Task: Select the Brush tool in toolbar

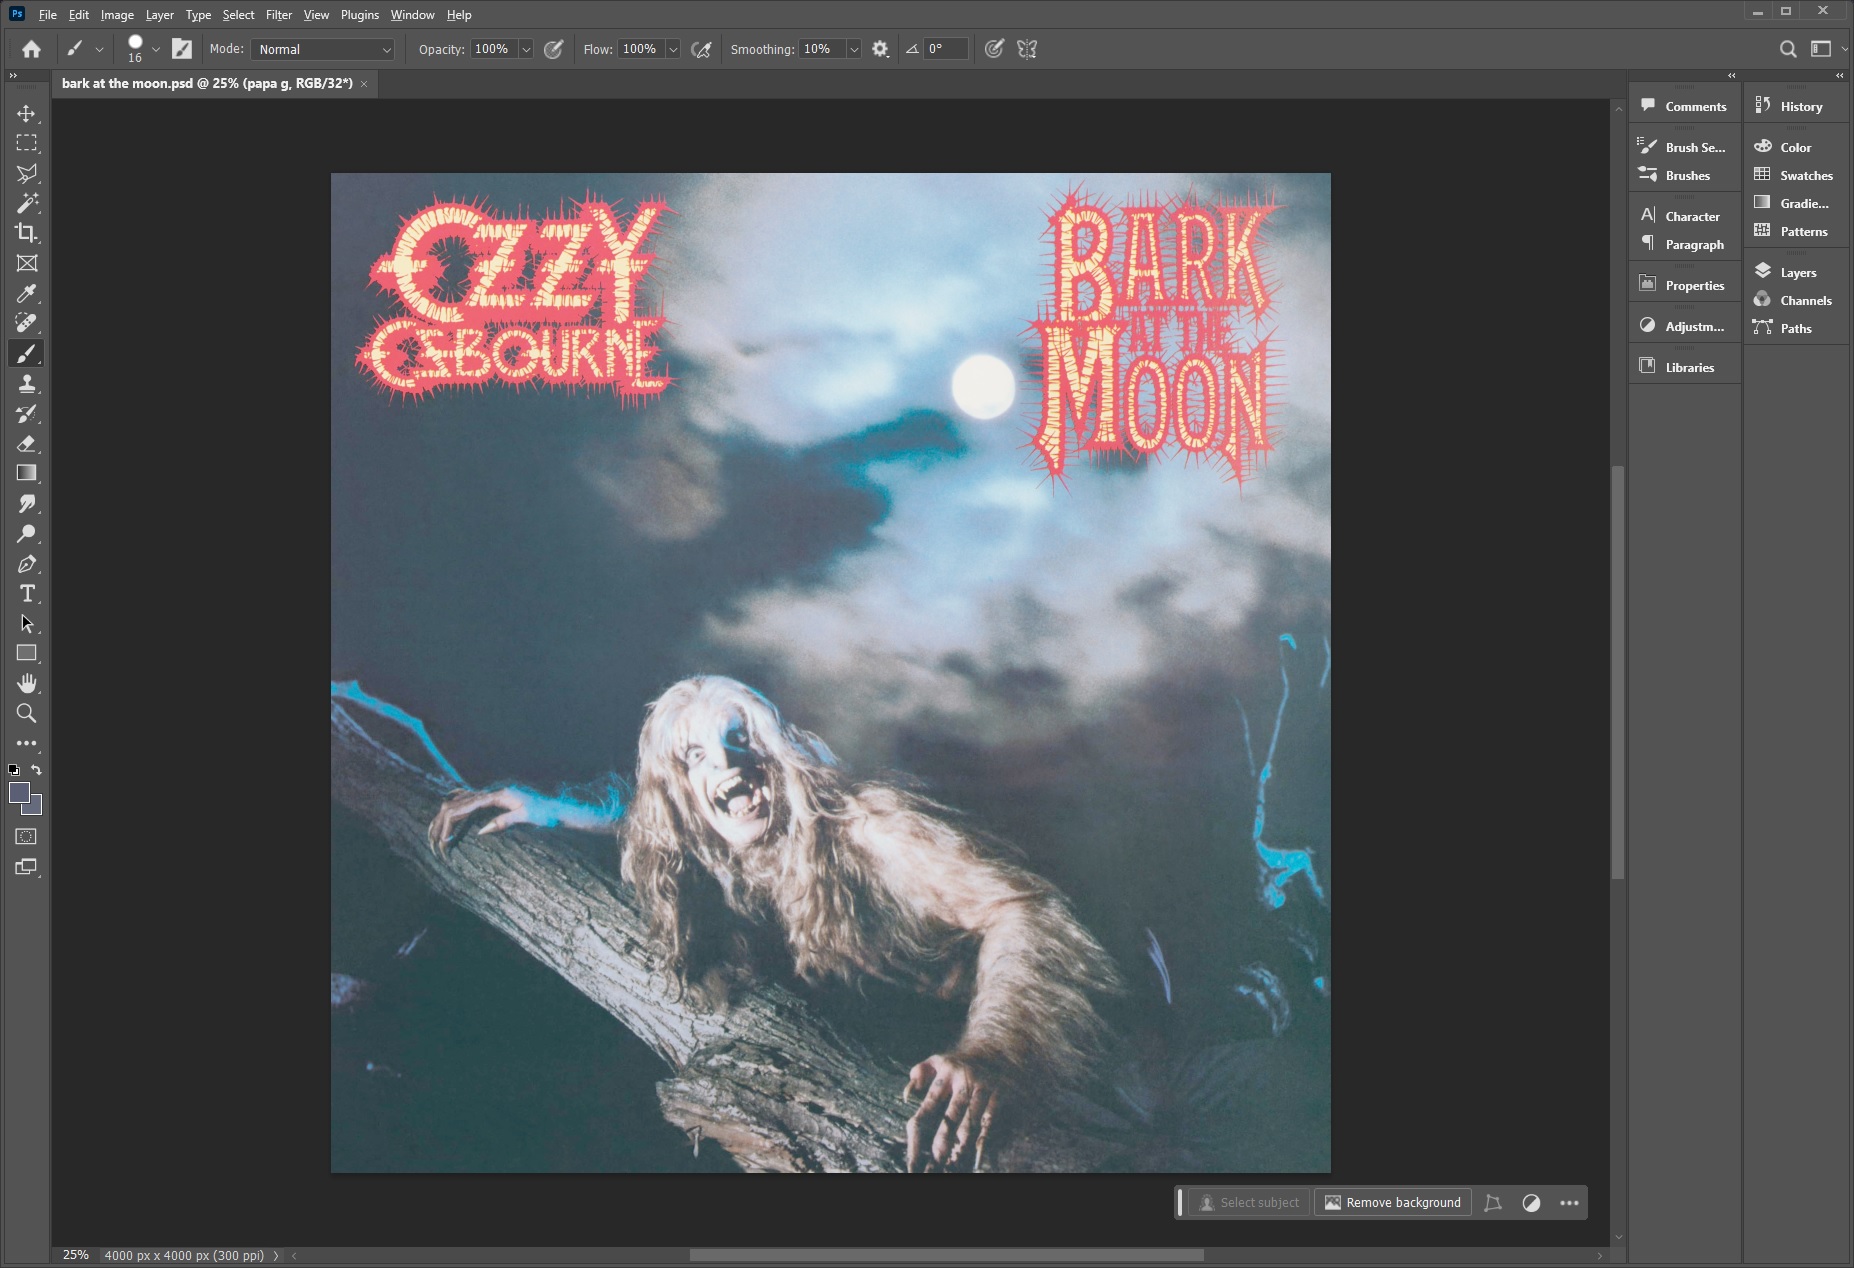Action: click(27, 353)
